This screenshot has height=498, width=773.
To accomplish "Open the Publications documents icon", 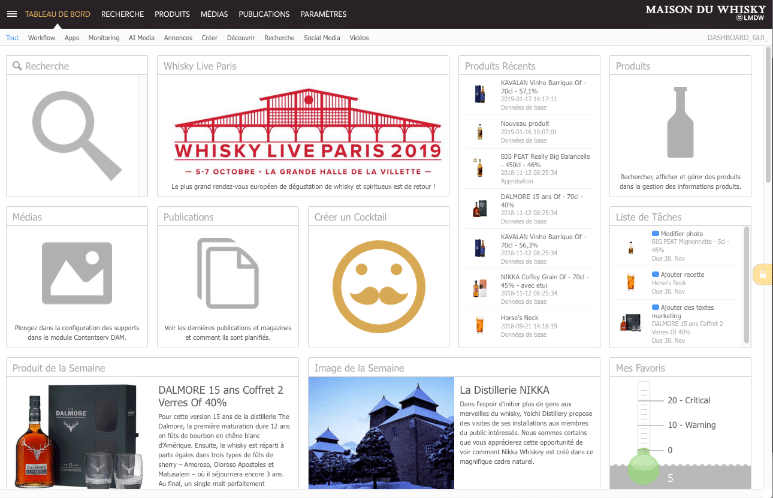I will 228,274.
